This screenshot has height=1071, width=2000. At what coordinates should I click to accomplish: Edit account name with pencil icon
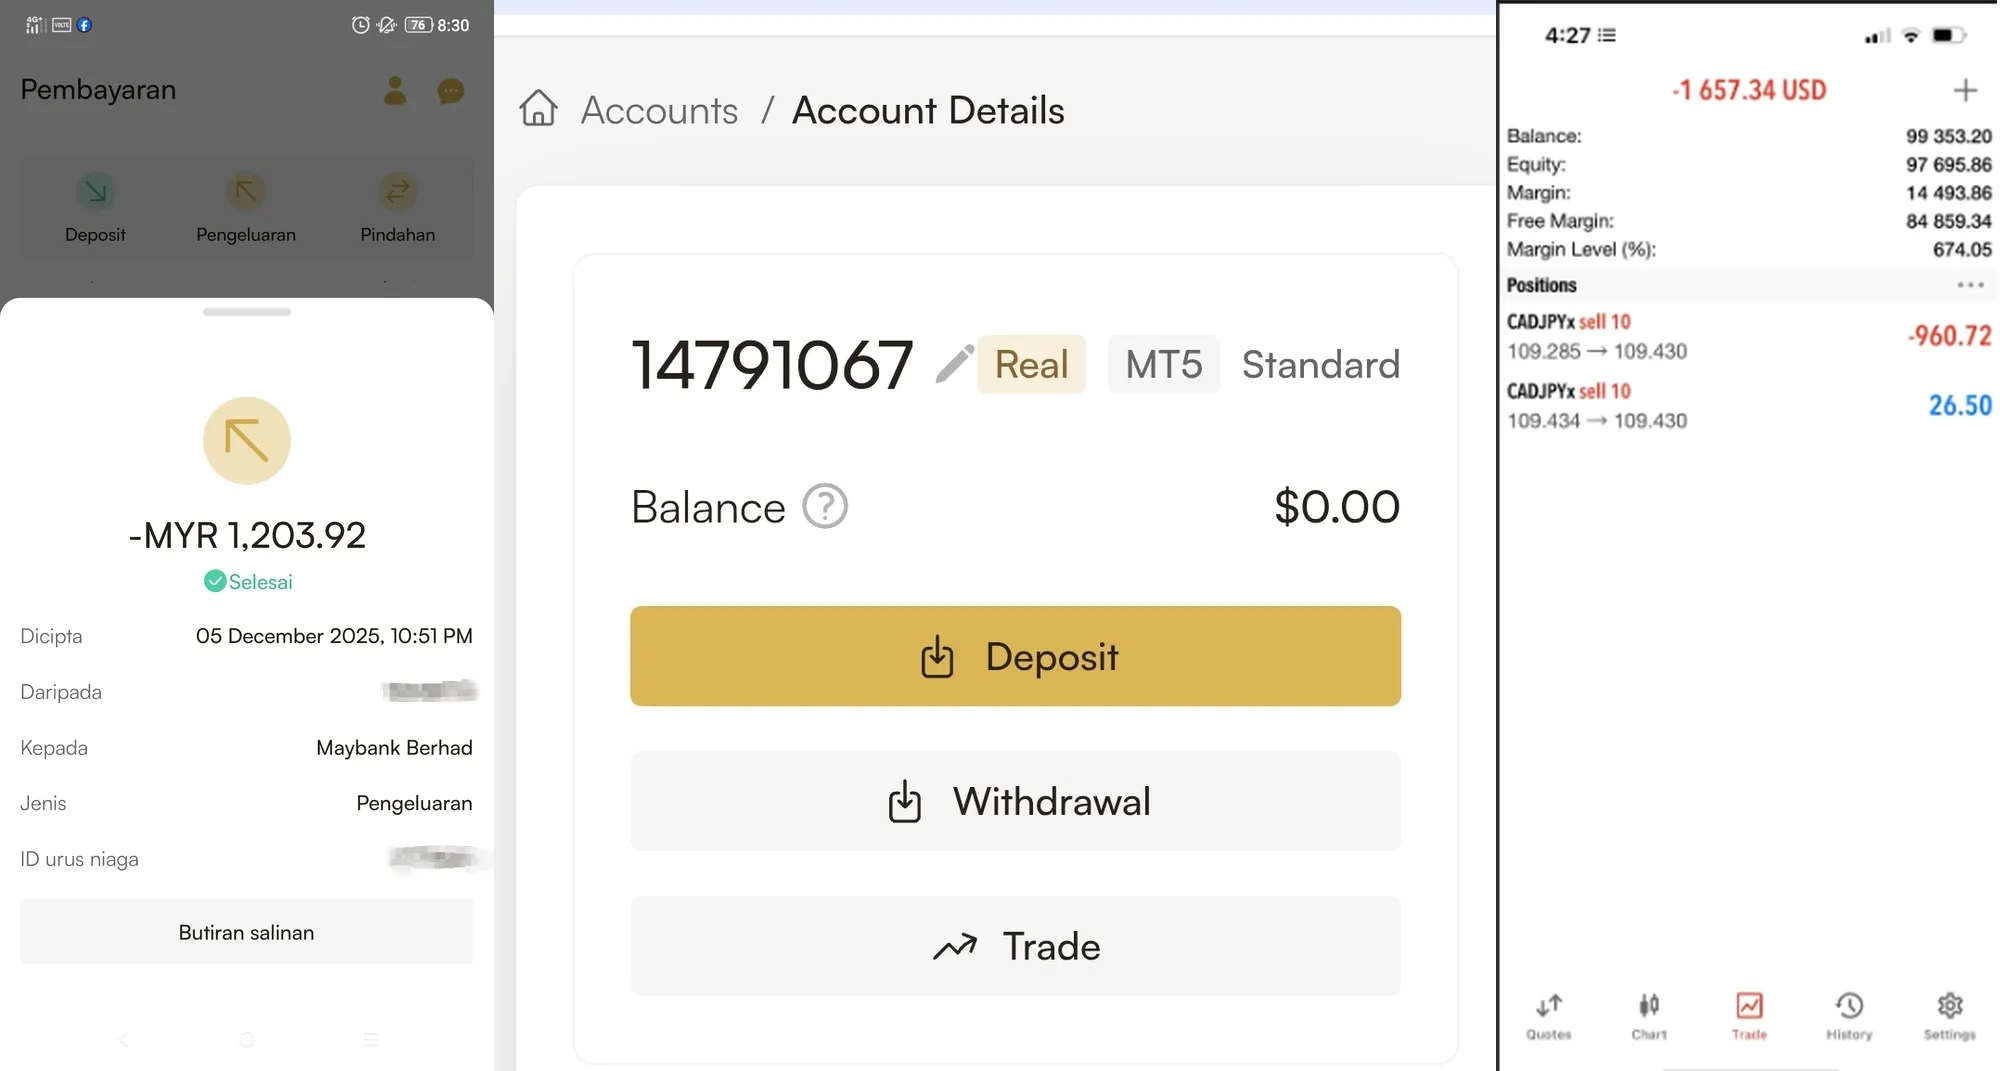coord(954,364)
